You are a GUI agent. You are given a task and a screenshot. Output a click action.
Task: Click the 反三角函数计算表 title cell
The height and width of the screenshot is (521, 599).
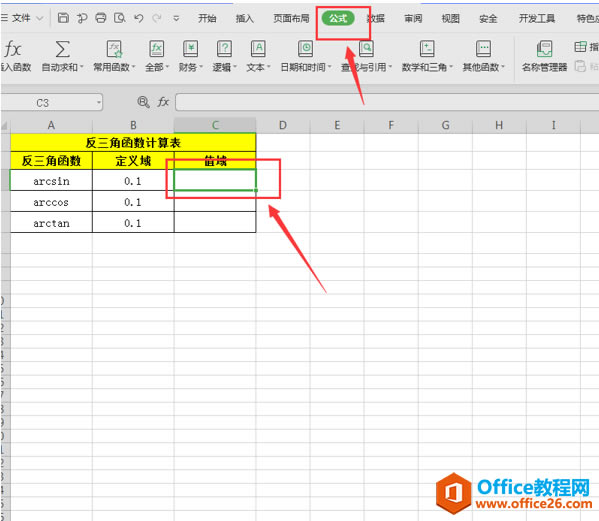tap(133, 142)
